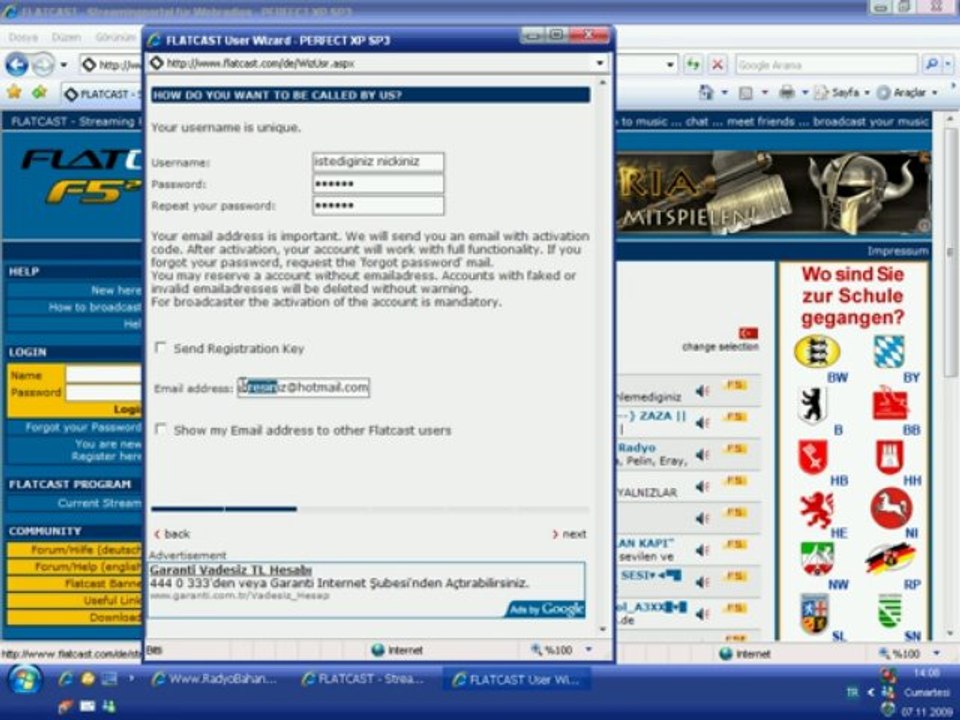Click the IE quick launch icon
Viewport: 960px width, 720px height.
pos(66,678)
